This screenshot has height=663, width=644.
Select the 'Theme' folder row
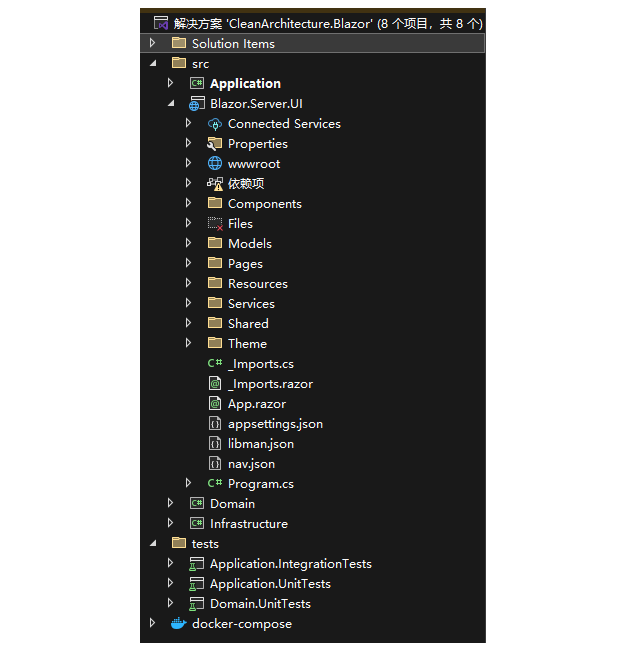click(x=313, y=343)
